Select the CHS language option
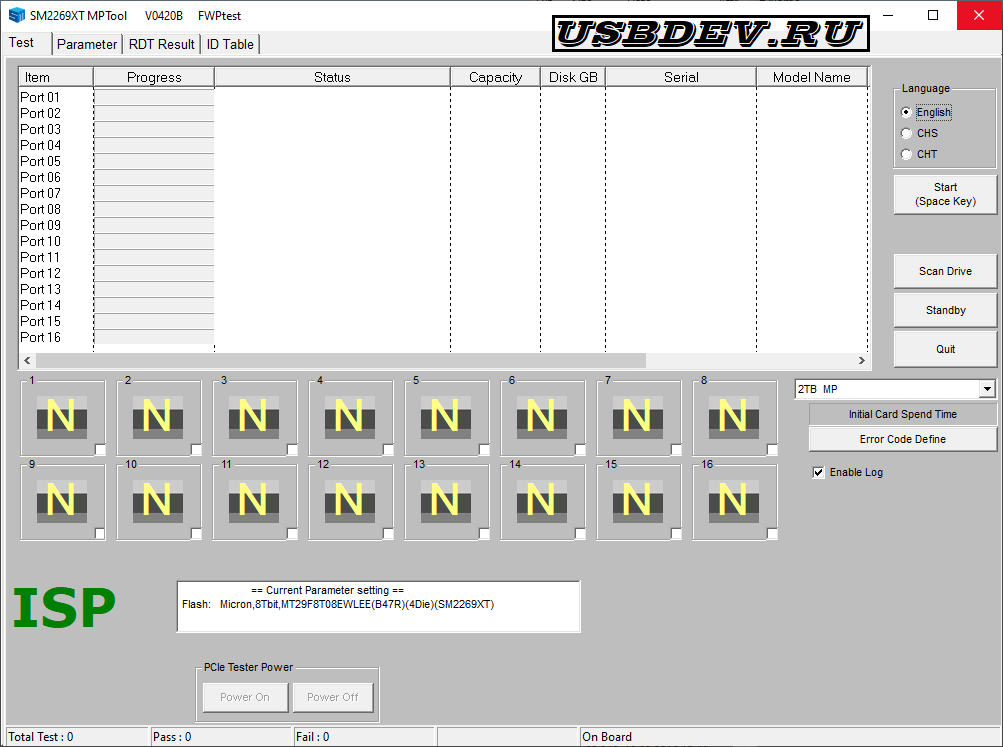Viewport: 1003px width, 747px height. pyautogui.click(x=906, y=133)
